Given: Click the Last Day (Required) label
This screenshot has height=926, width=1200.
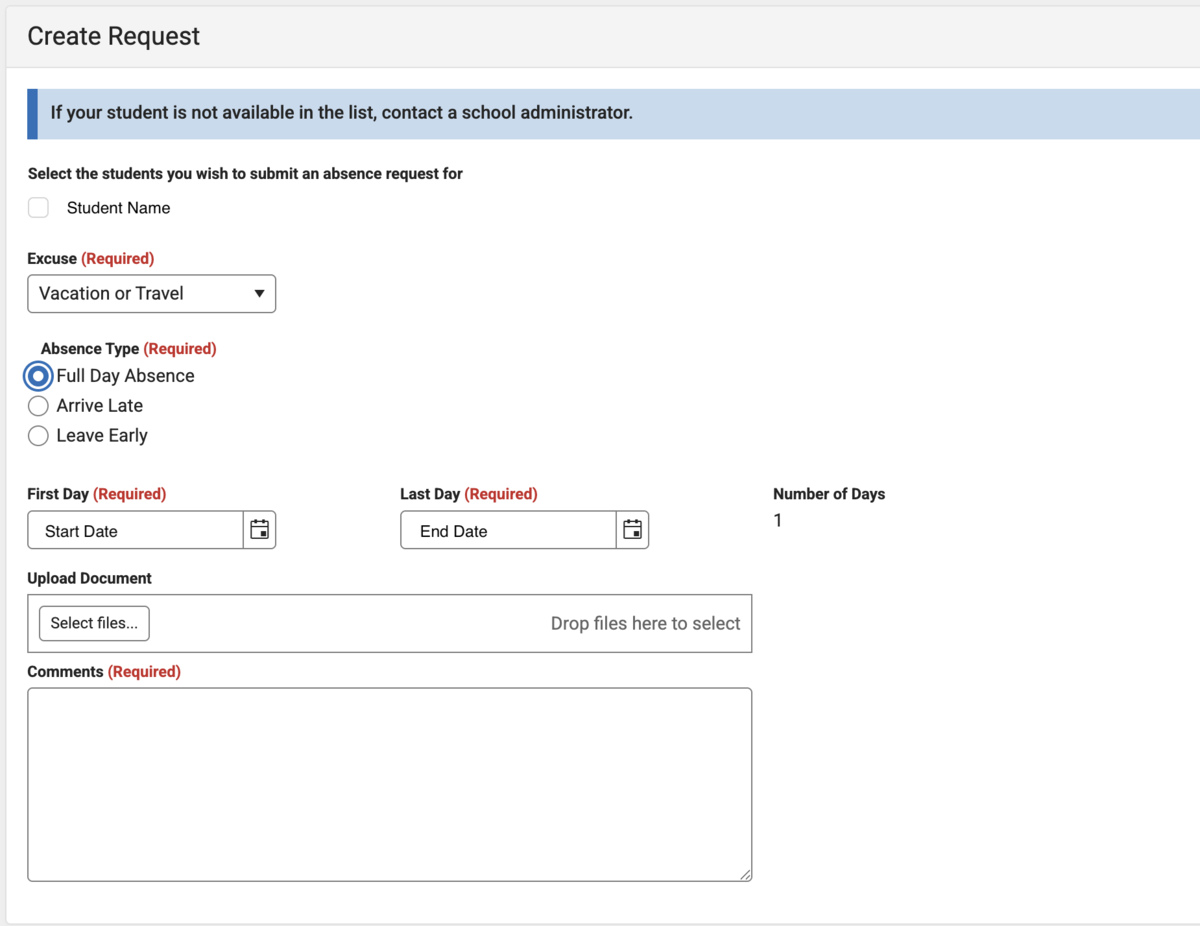Looking at the screenshot, I should pos(468,494).
